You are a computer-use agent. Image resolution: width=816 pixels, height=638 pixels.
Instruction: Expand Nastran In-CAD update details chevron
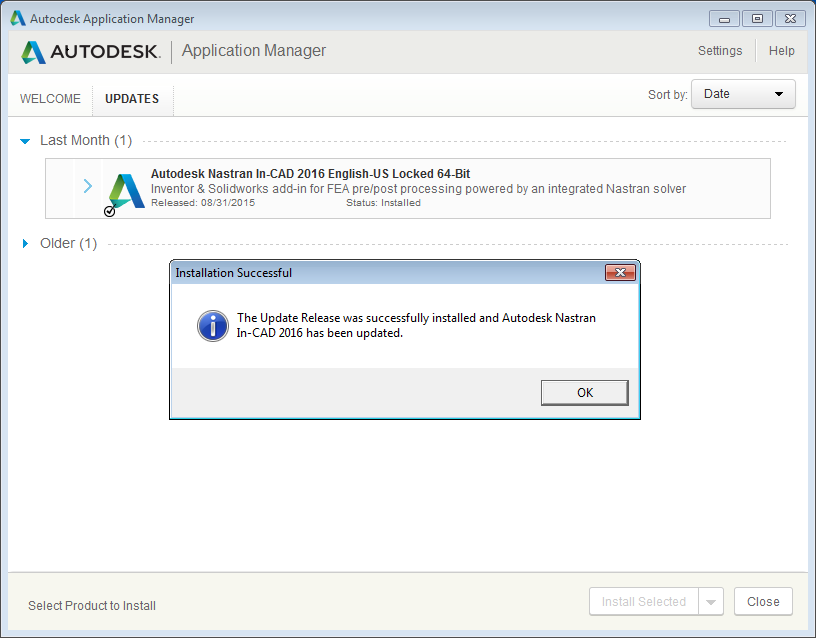click(x=88, y=186)
